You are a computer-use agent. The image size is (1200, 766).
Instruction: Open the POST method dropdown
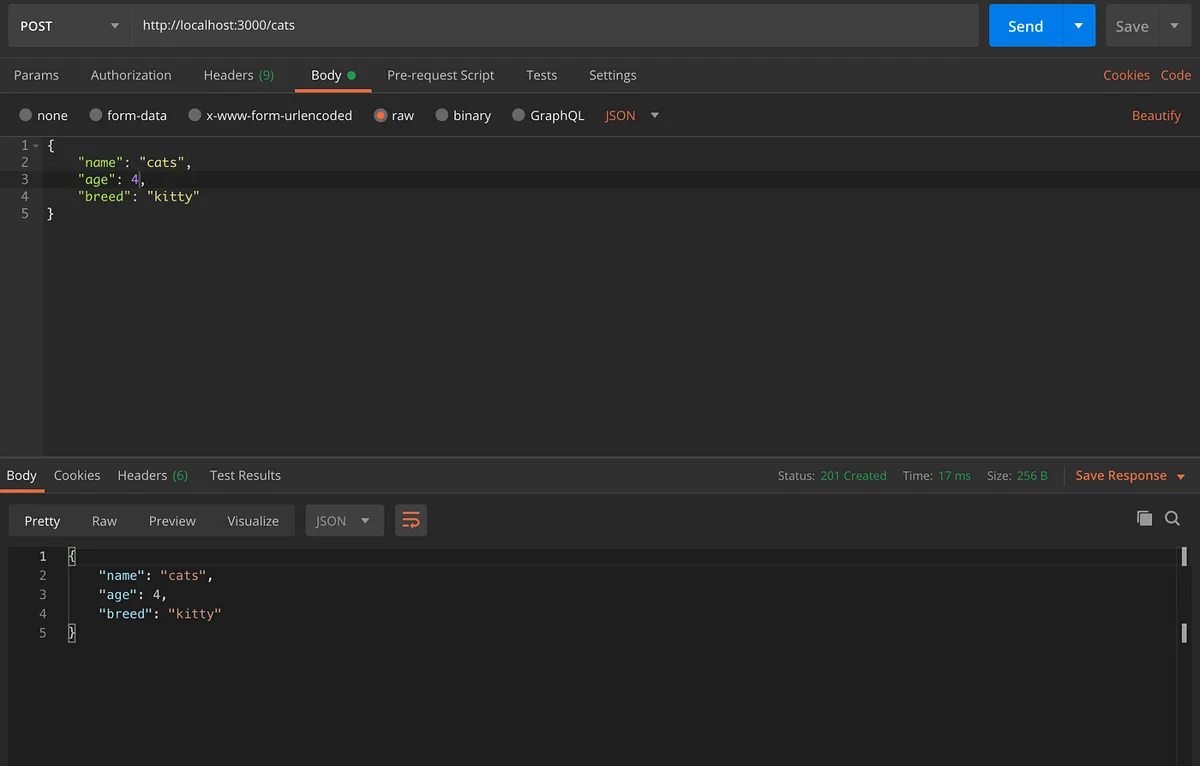70,26
